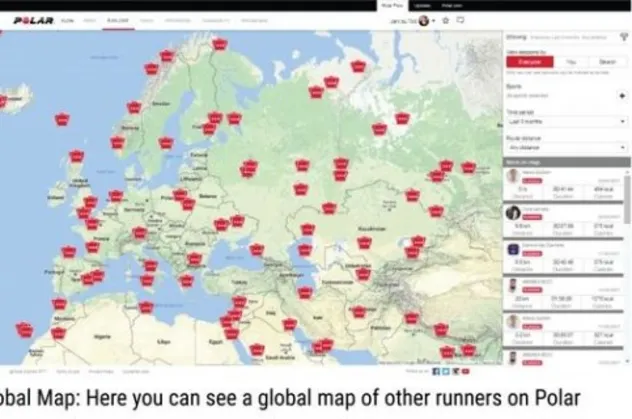
Task: Click the 'Sessions on map' gray header bar
Action: point(566,162)
